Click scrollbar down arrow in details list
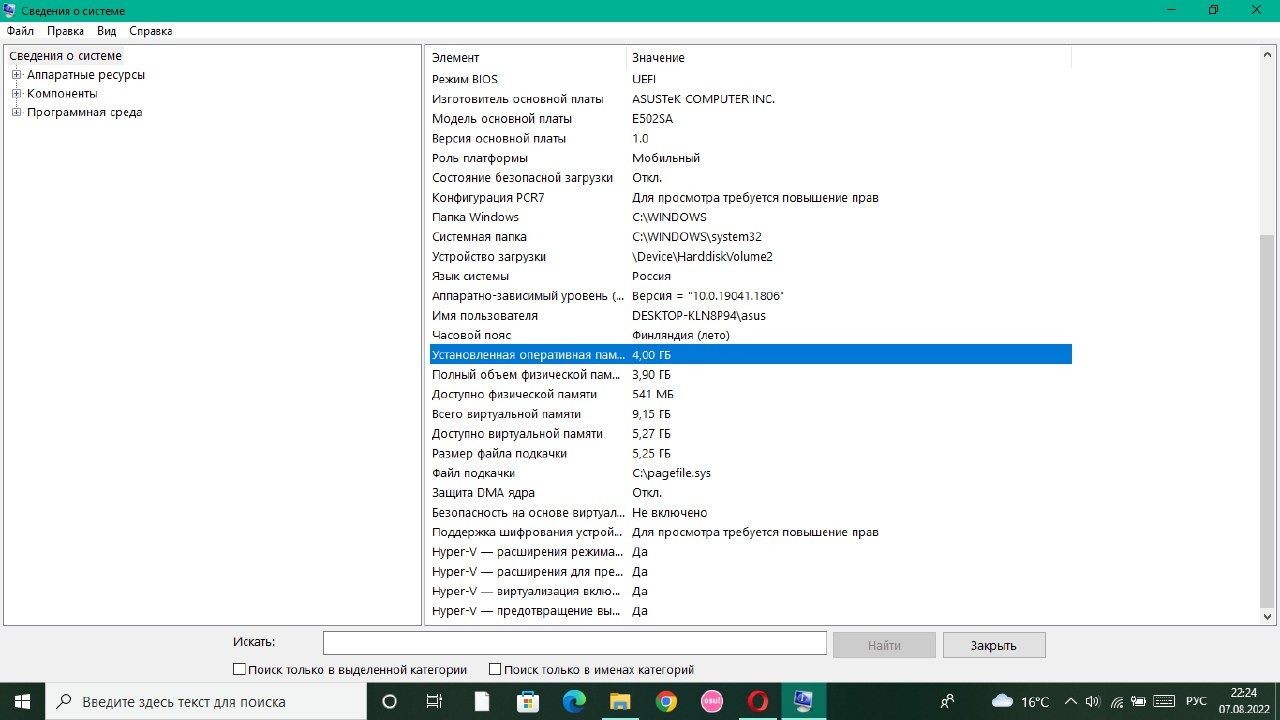This screenshot has width=1280, height=720. (x=1267, y=617)
